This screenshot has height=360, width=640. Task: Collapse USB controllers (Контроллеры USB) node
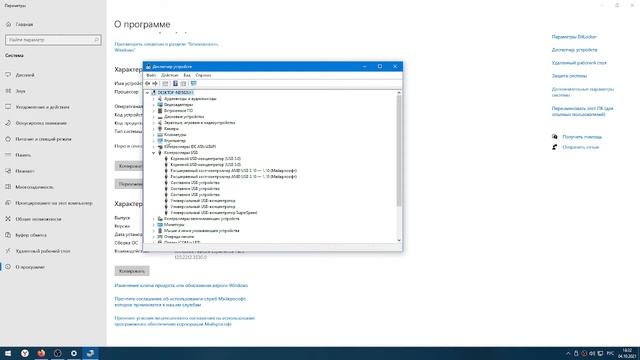pos(154,153)
